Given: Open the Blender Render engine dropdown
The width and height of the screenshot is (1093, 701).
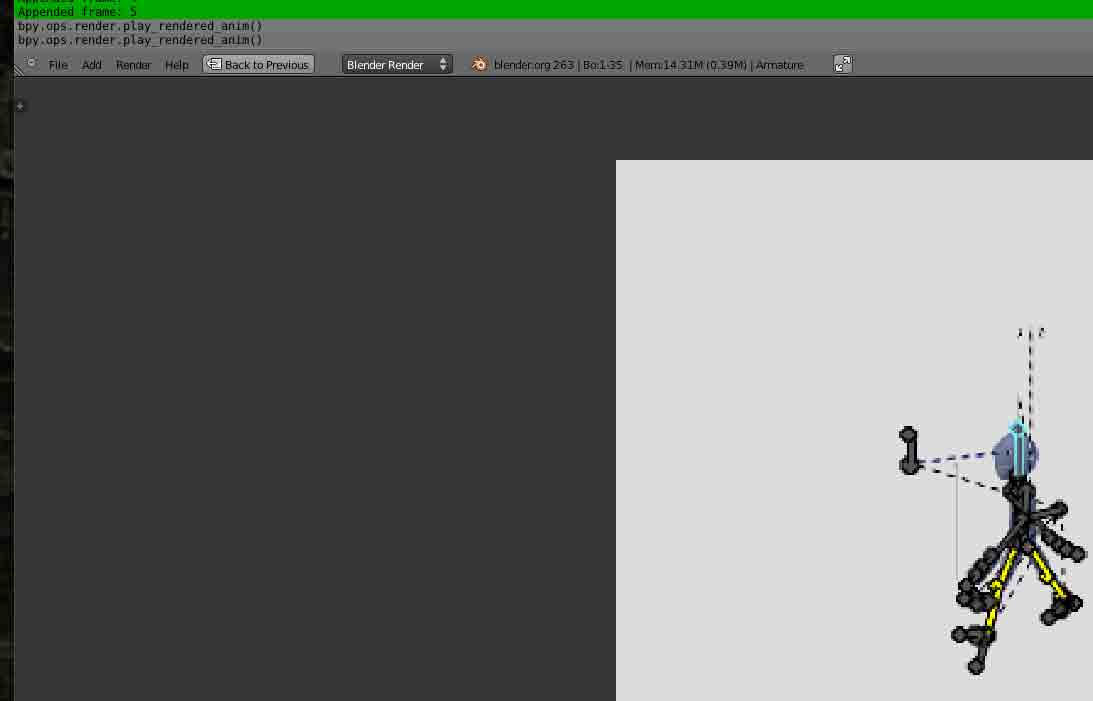Looking at the screenshot, I should click(x=397, y=64).
